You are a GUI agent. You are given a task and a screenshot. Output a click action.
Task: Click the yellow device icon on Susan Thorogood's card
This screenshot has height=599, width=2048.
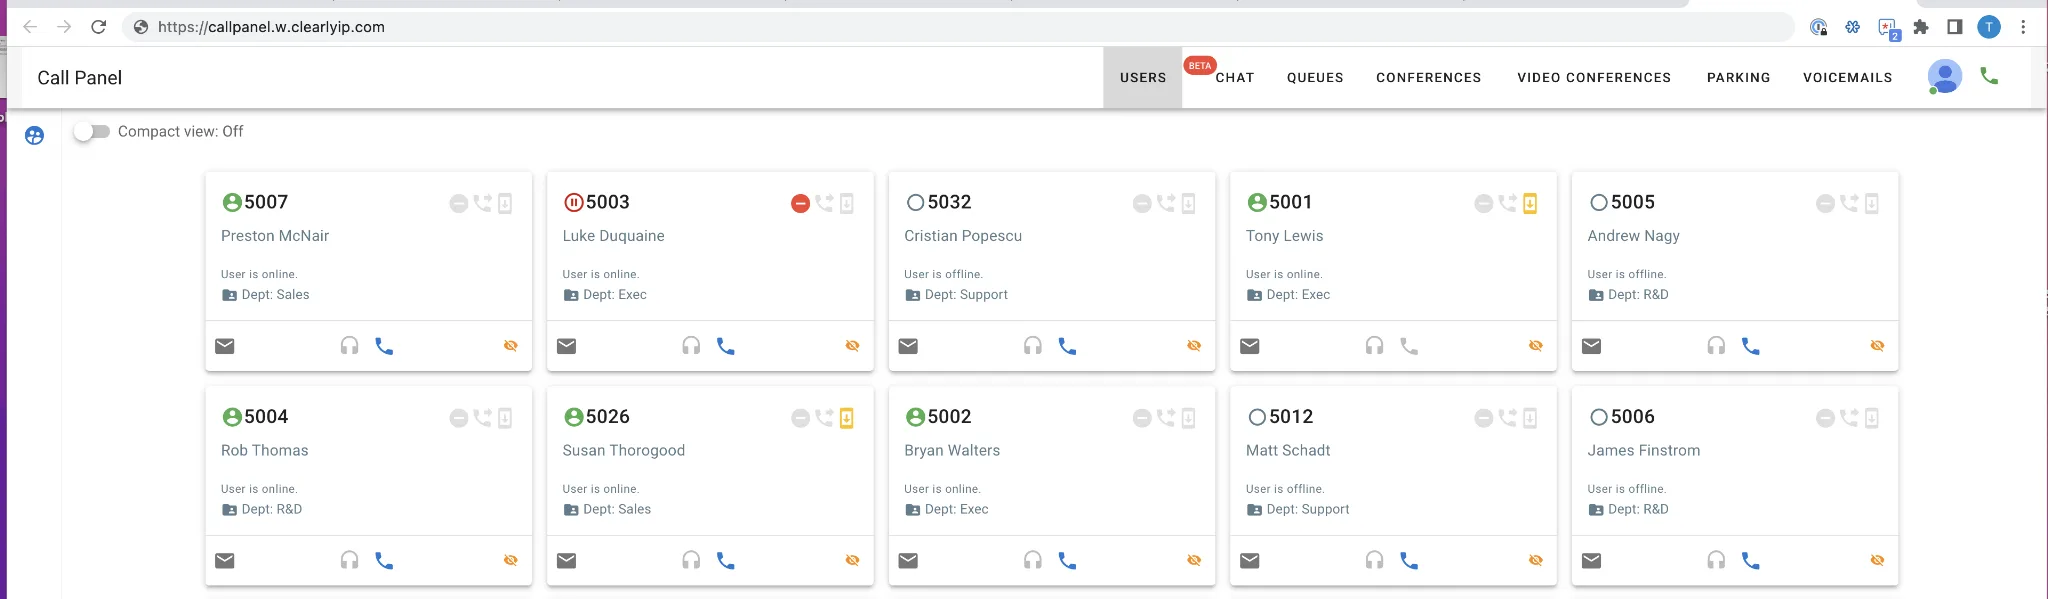coord(847,418)
